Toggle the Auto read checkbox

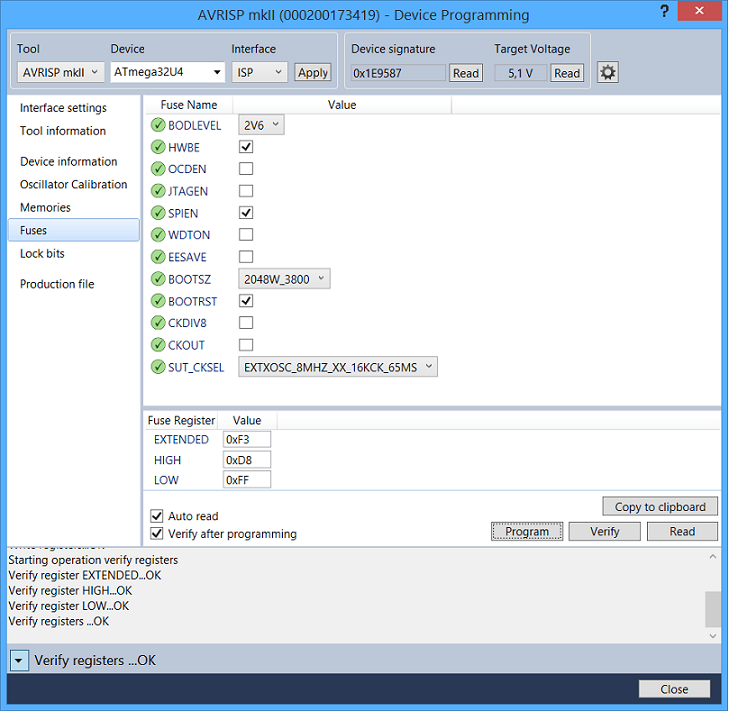coord(157,516)
